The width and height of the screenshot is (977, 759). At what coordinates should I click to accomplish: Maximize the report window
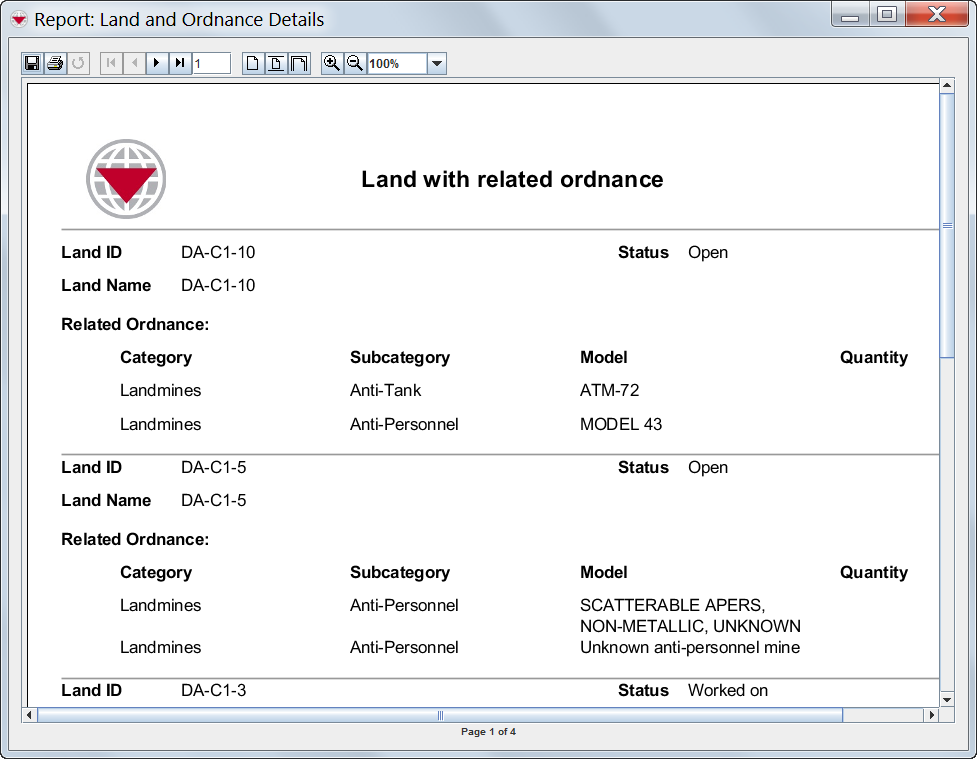click(886, 15)
